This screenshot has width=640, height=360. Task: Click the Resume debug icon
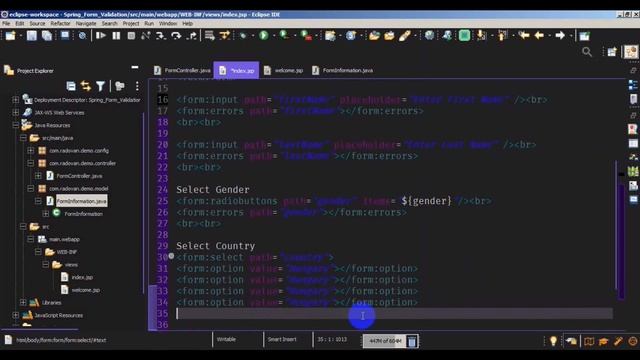point(100,36)
